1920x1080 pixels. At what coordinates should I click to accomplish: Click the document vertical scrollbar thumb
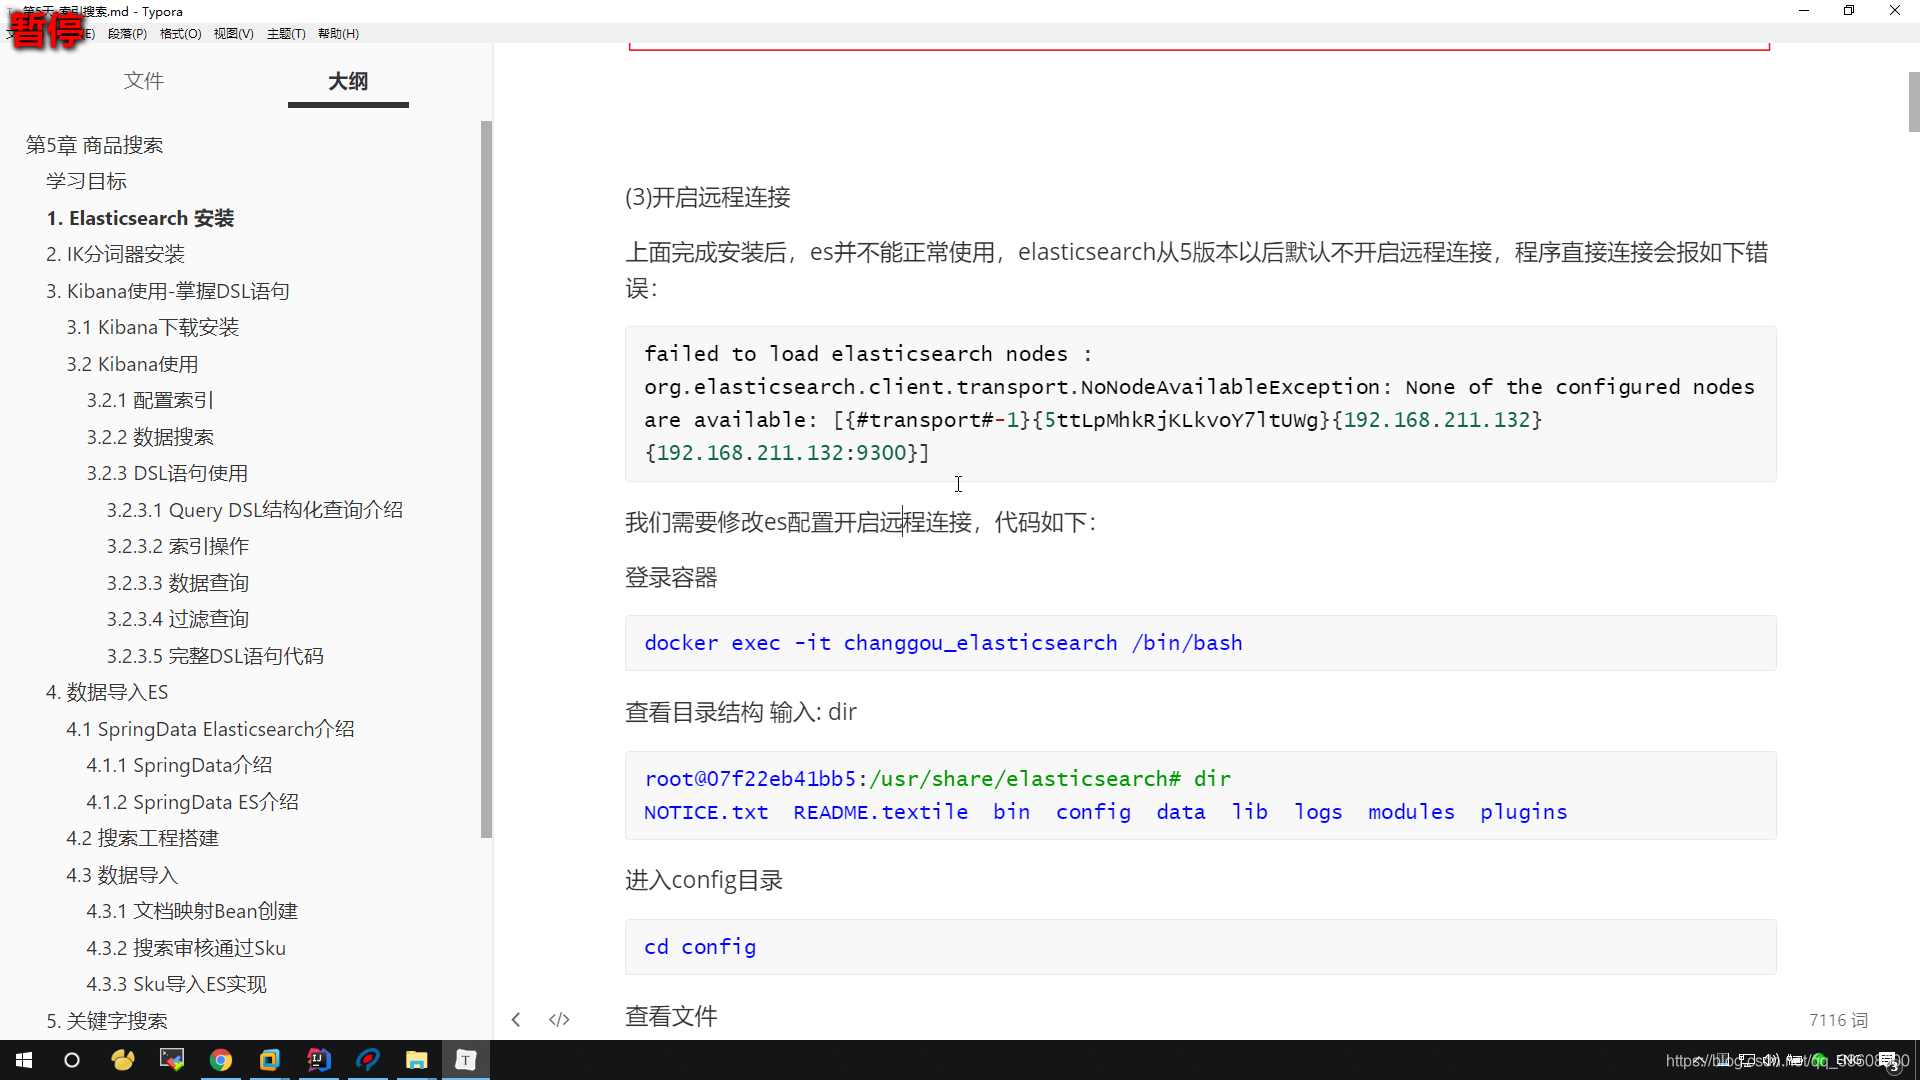1913,101
